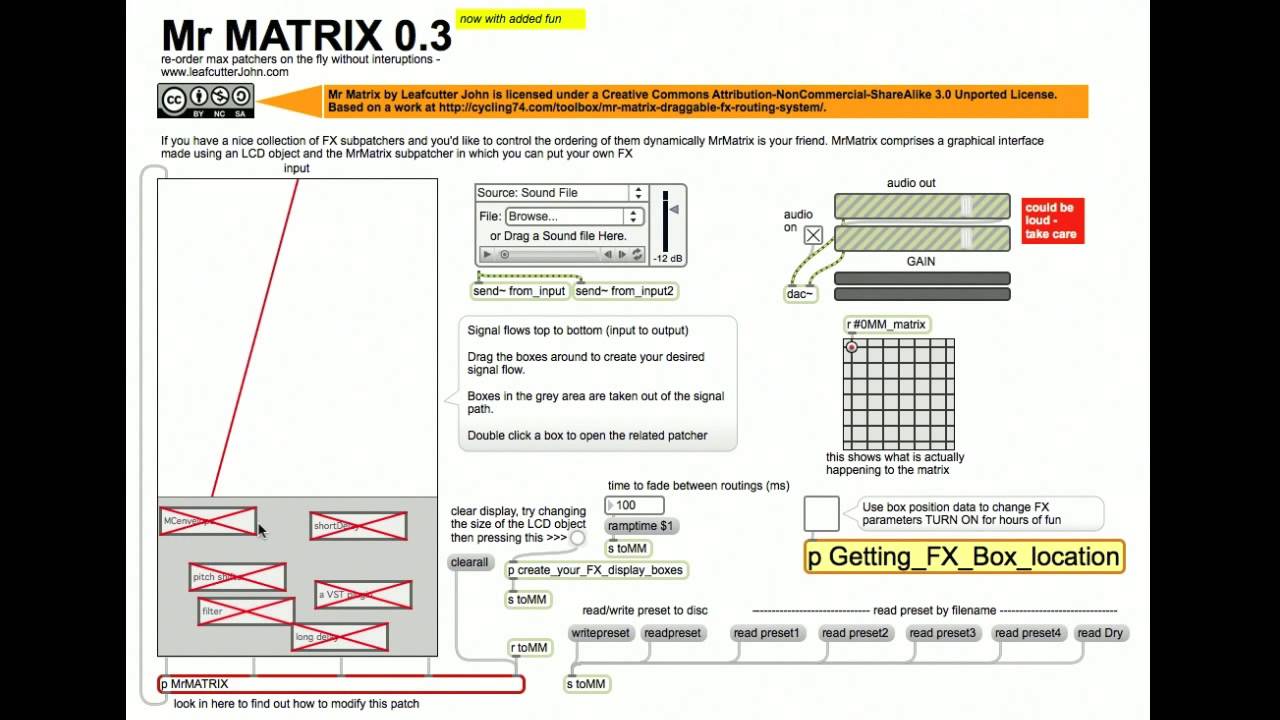Click the writepreset message button
This screenshot has height=720, width=1280.
[601, 633]
